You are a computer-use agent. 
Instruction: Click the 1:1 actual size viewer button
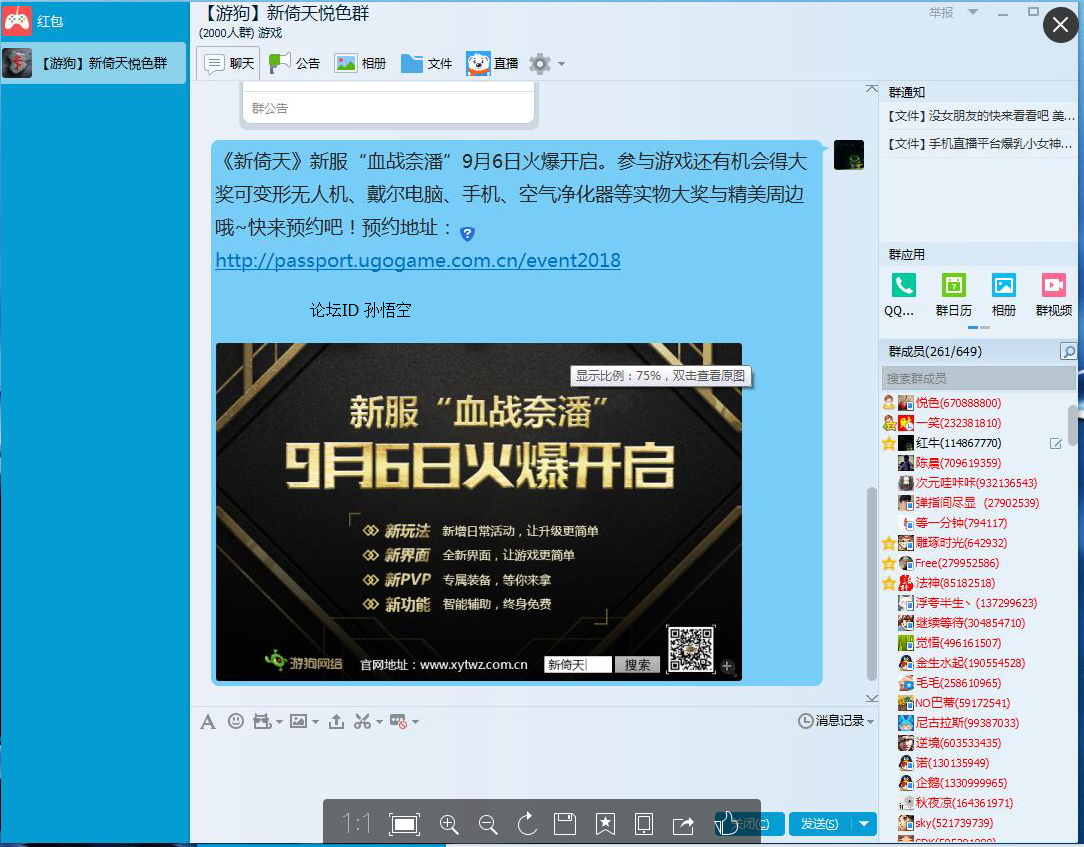click(356, 823)
